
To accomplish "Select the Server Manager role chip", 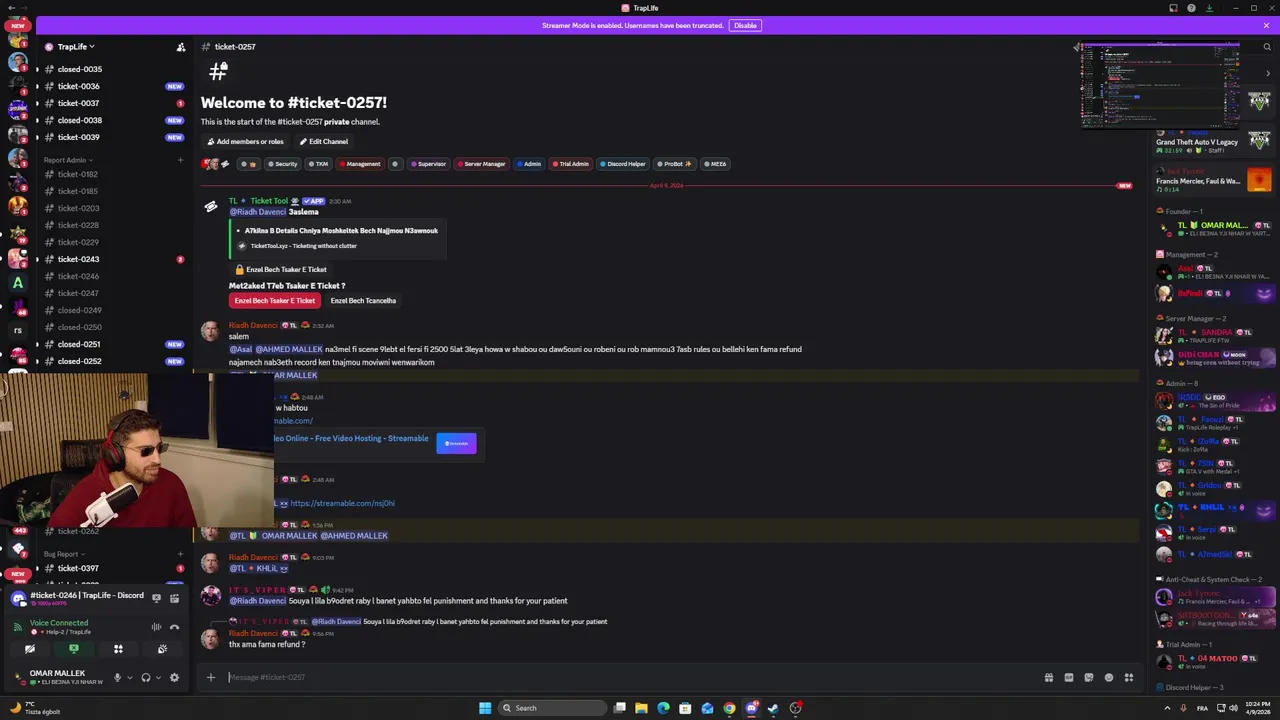I will (482, 164).
